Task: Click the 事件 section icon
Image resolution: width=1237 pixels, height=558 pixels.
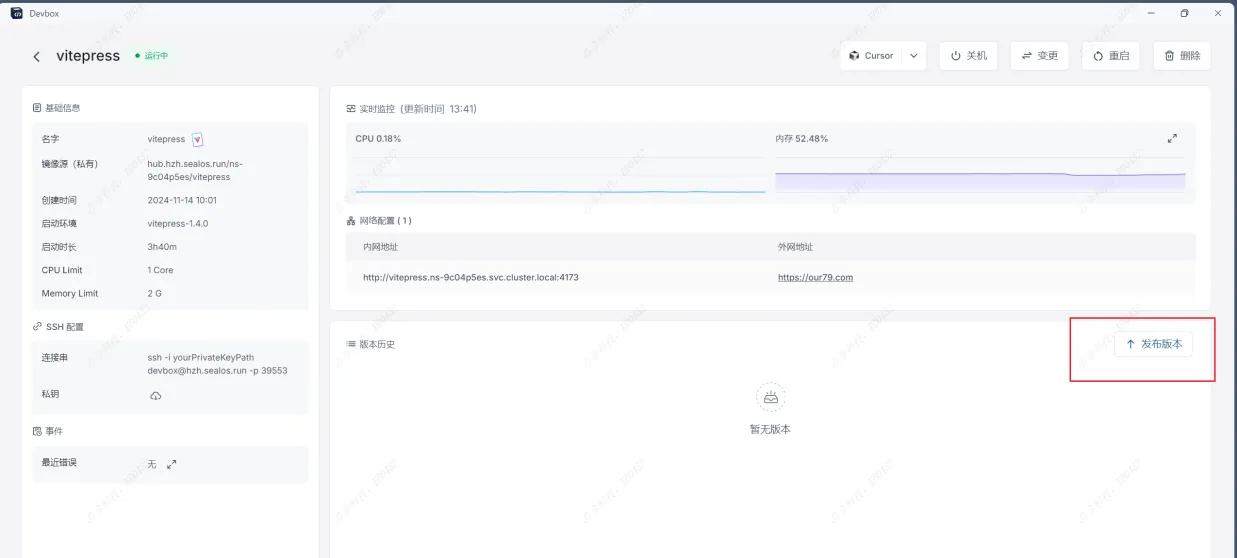Action: coord(37,431)
